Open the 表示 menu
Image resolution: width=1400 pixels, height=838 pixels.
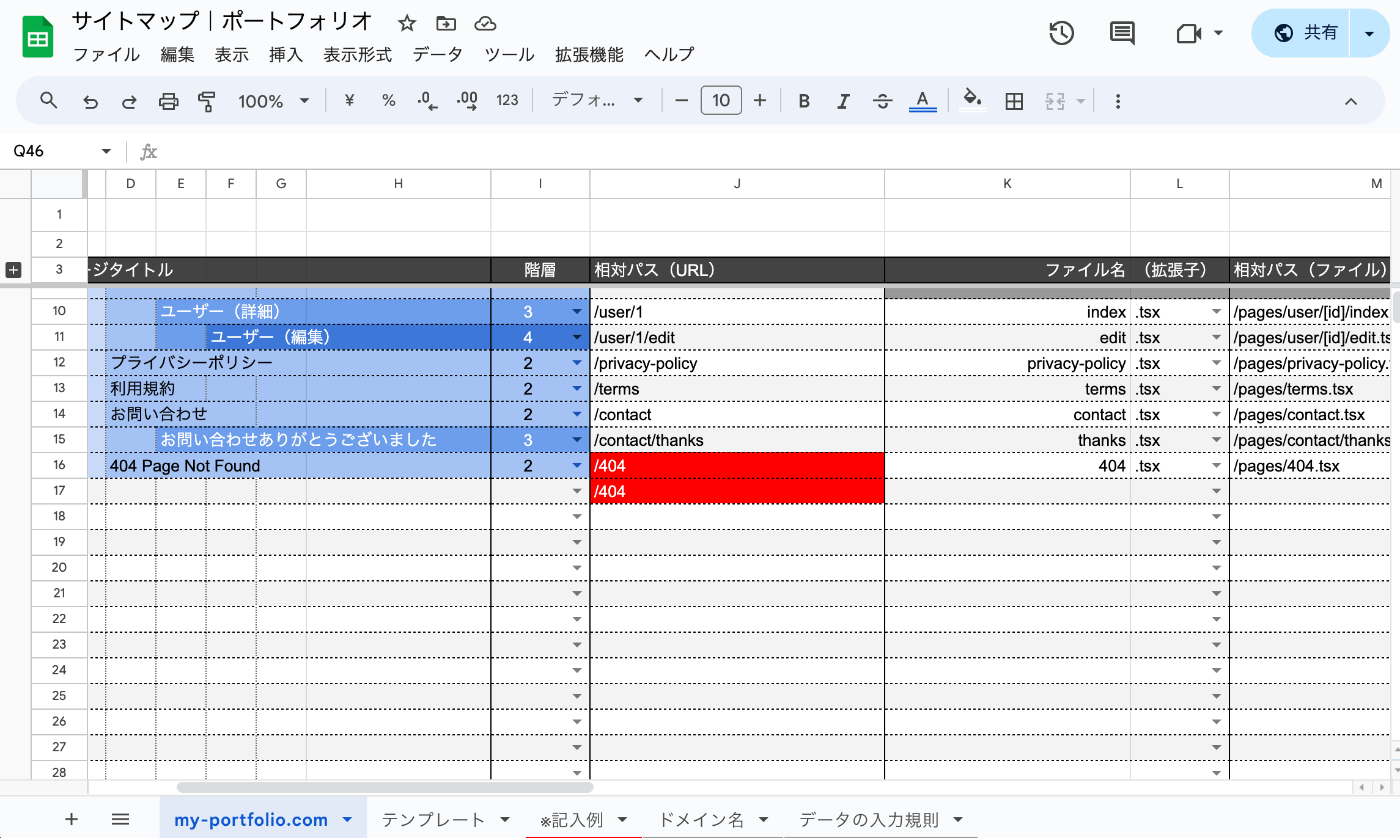pos(231,55)
